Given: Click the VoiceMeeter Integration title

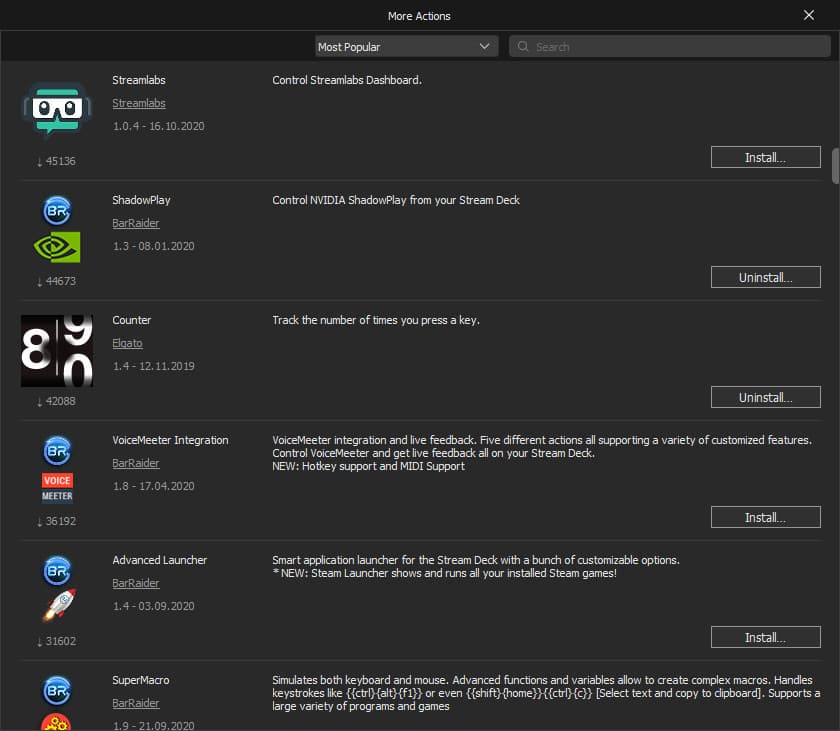Looking at the screenshot, I should (170, 440).
